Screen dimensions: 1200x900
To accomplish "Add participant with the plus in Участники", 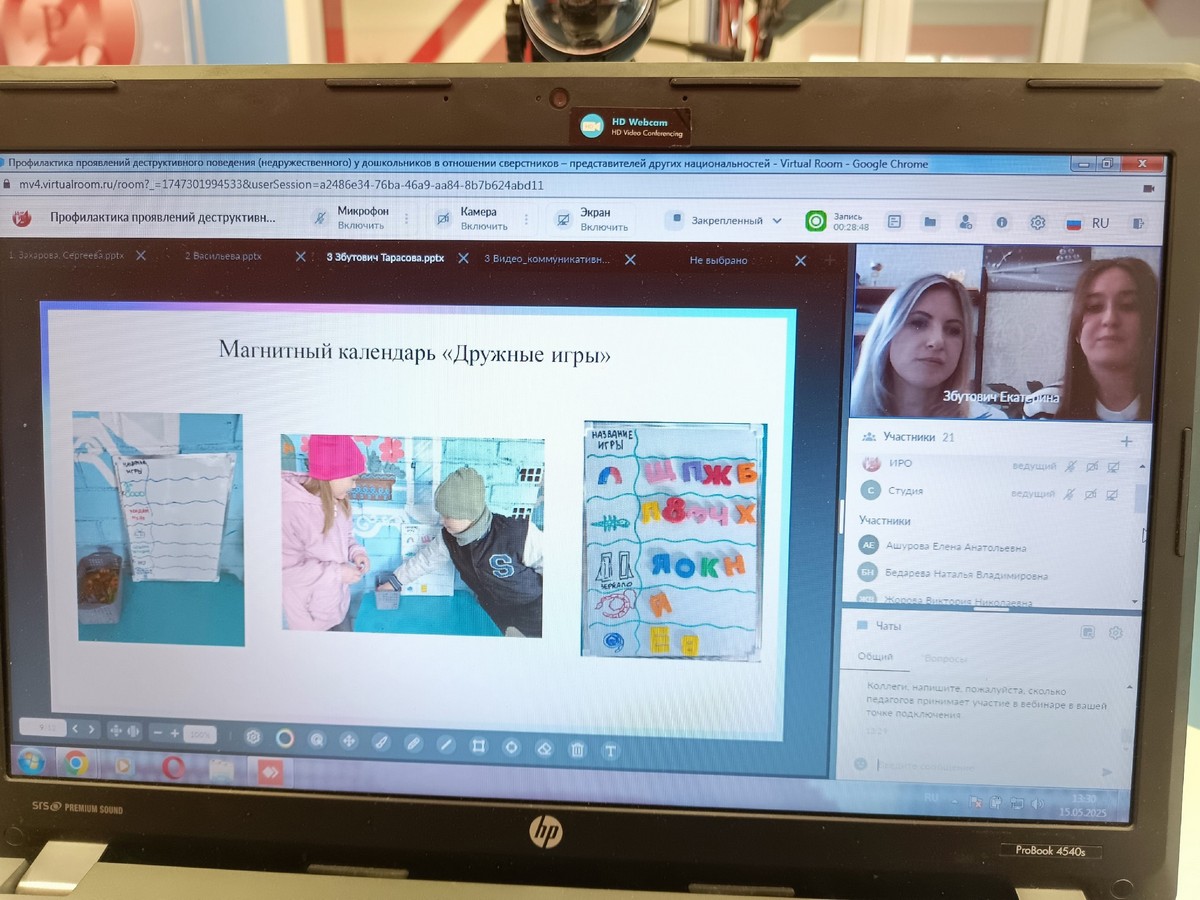I will click(x=1126, y=441).
